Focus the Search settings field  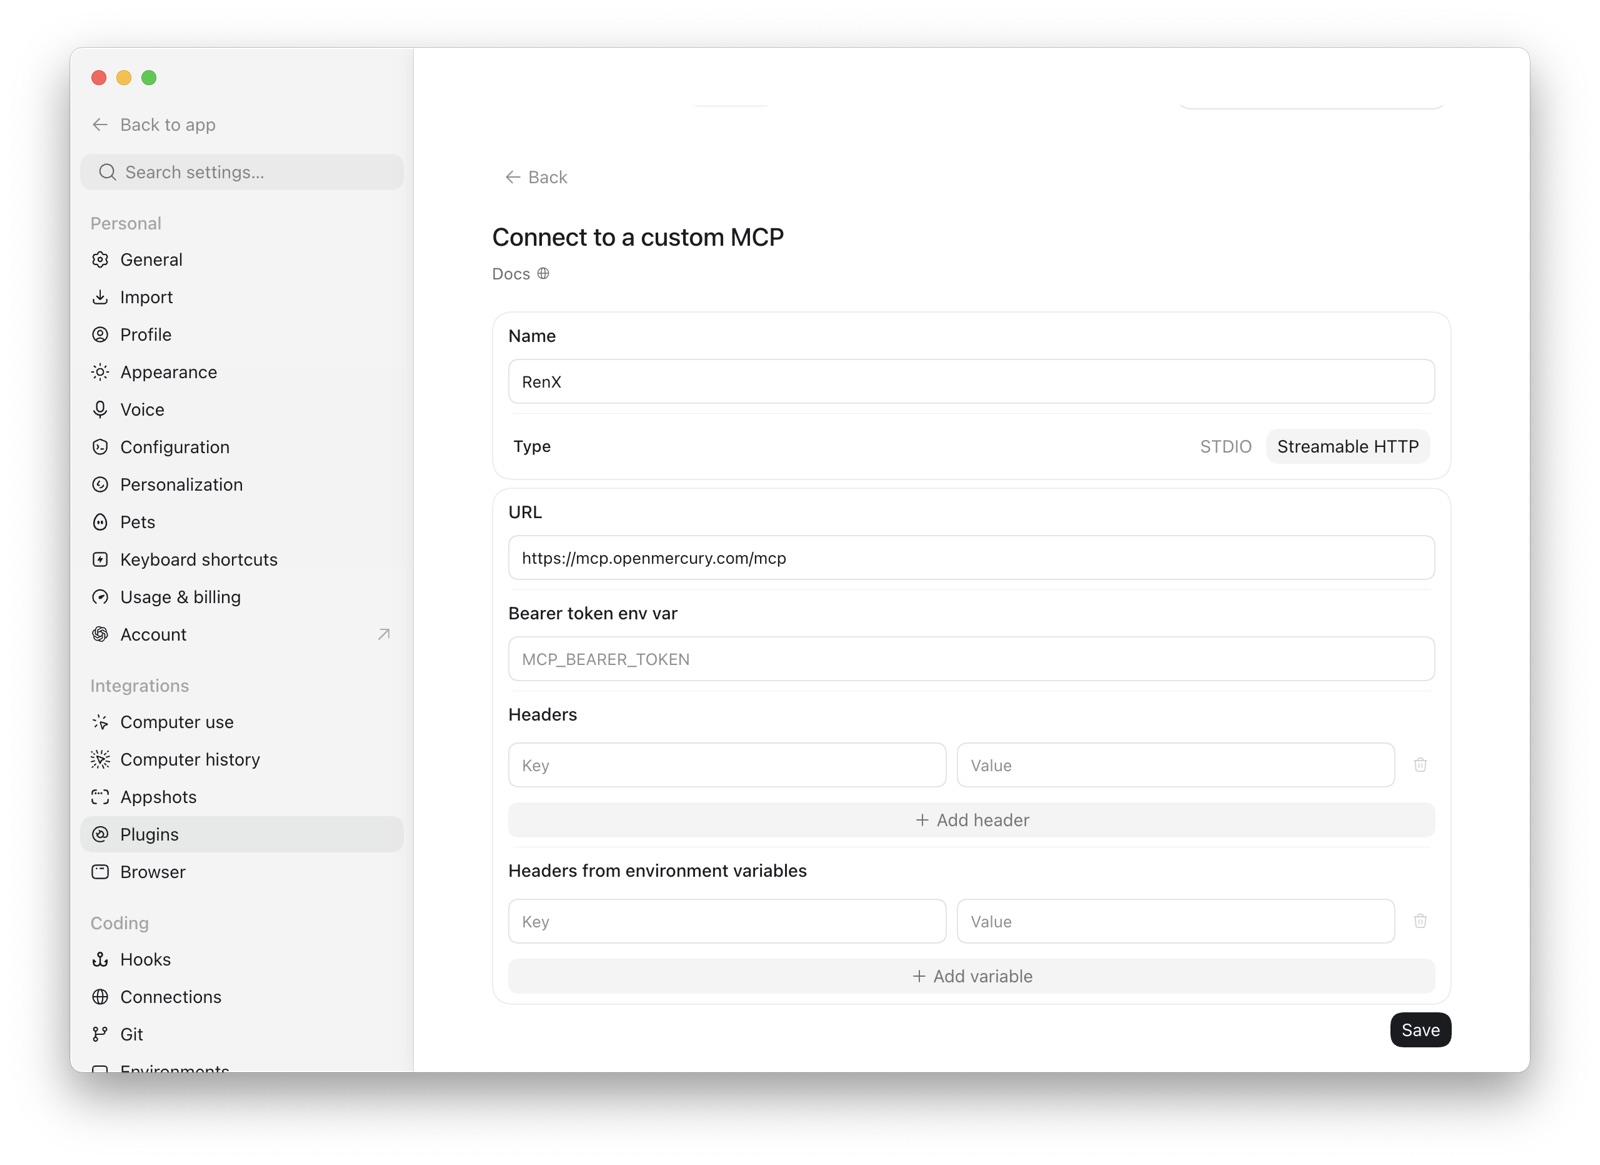[x=242, y=172]
